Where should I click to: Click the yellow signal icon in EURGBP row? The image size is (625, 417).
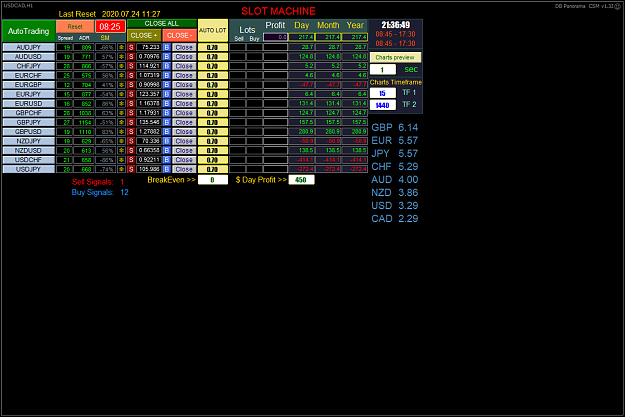[x=122, y=85]
